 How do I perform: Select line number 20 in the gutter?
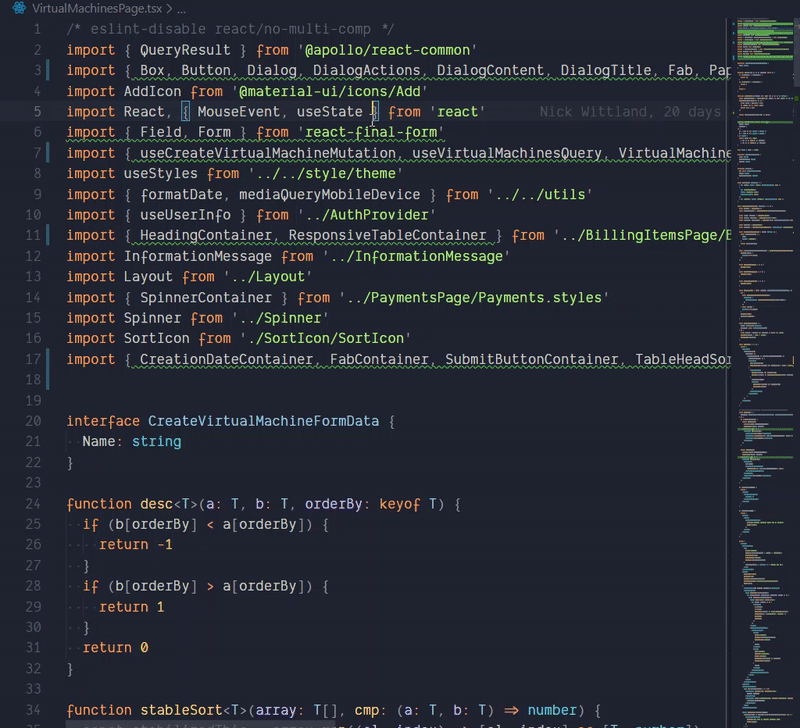point(33,421)
